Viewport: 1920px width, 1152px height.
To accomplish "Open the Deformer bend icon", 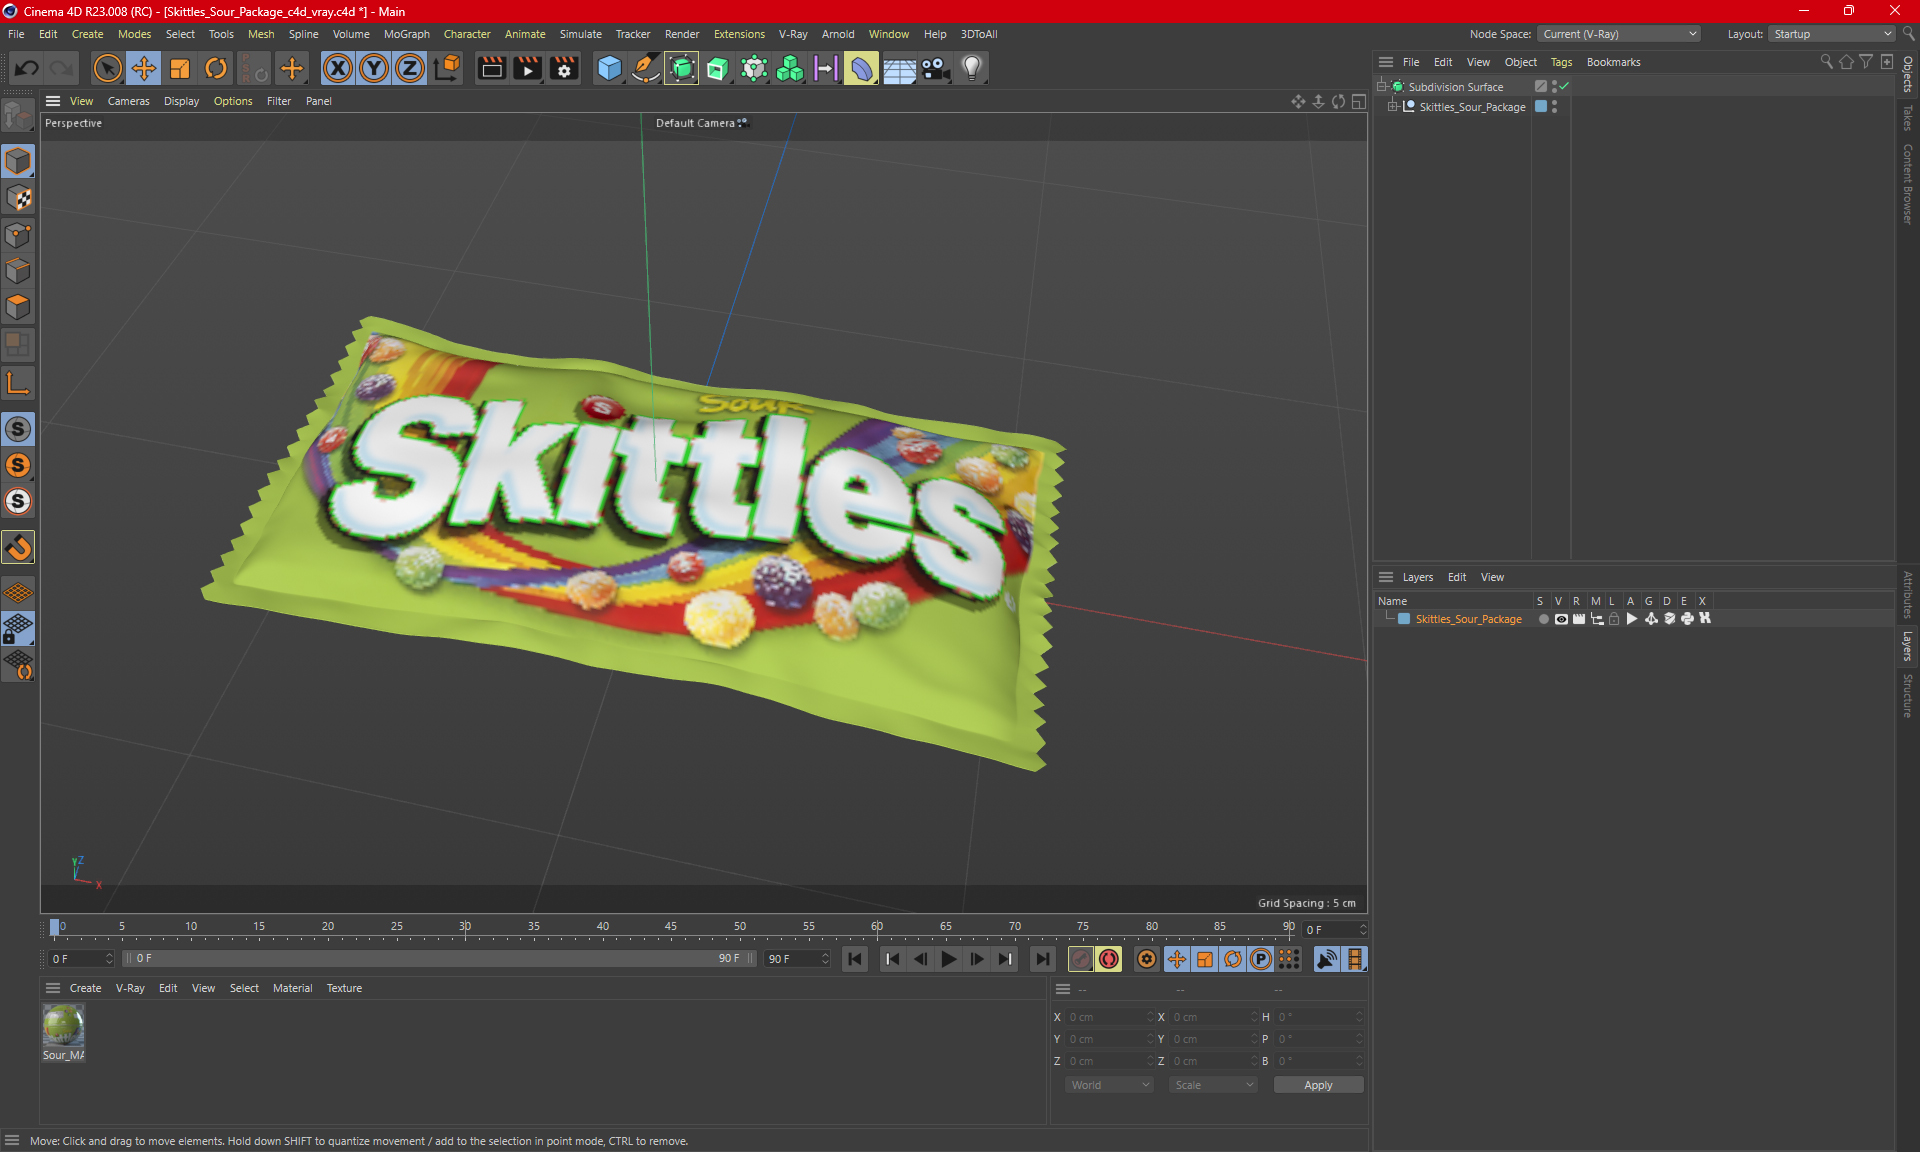I will 862,68.
